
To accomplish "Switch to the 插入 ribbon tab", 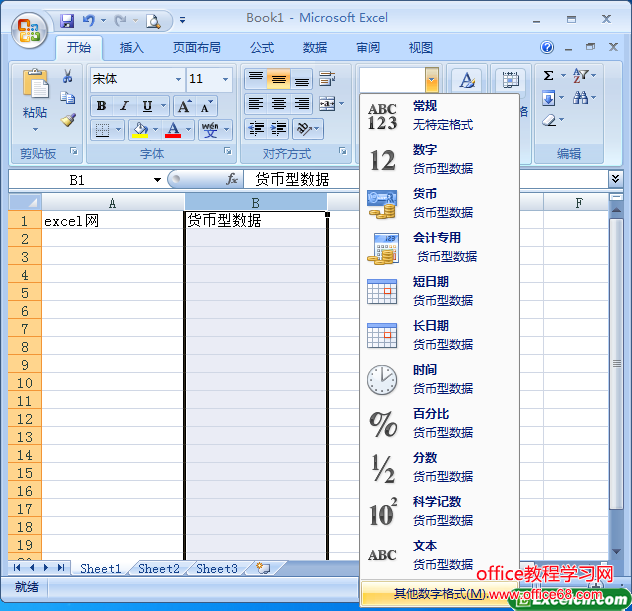I will pos(131,48).
